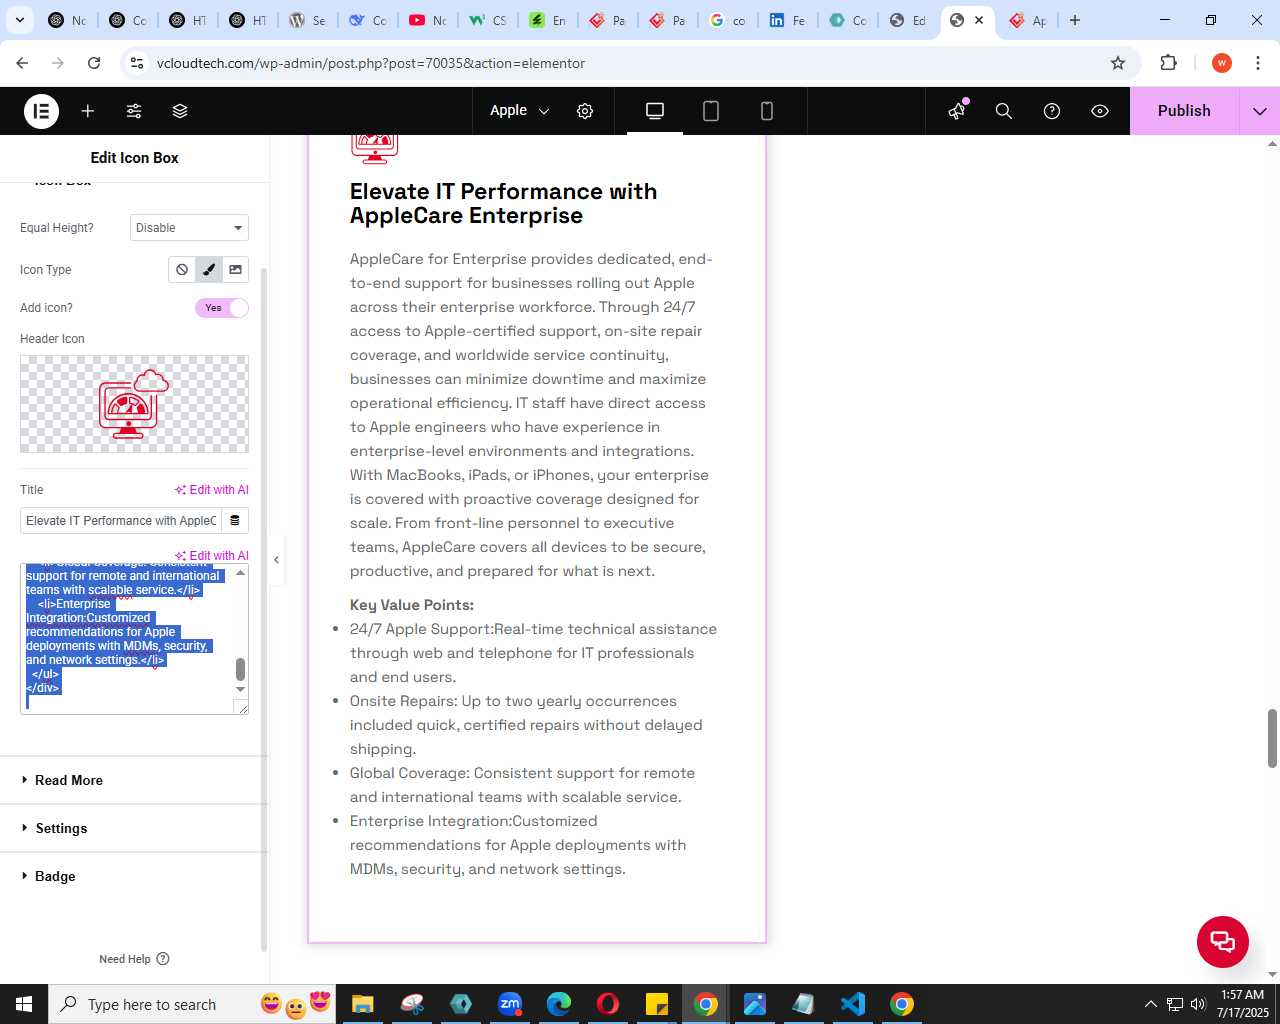Switch to tablet preview mode
The height and width of the screenshot is (1024, 1280).
pos(711,111)
